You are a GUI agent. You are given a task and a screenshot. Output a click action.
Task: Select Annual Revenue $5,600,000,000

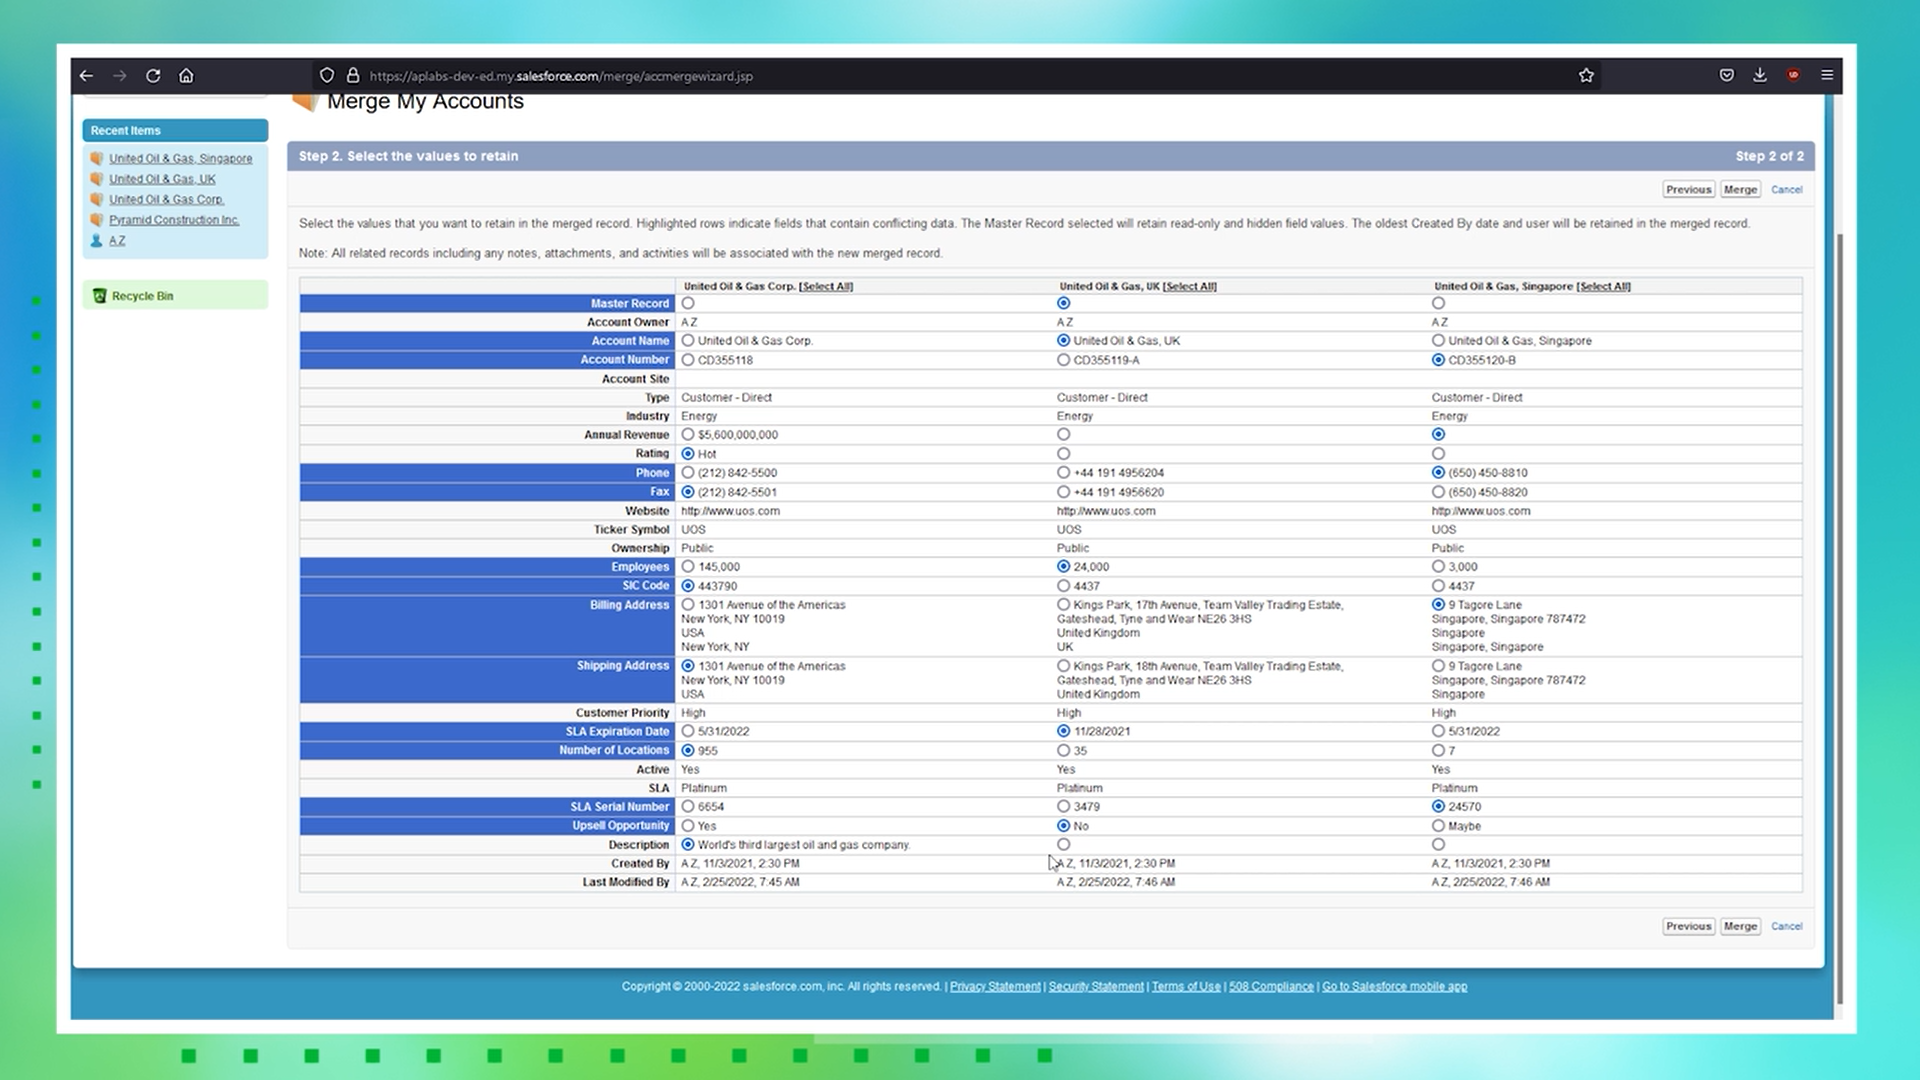click(688, 435)
